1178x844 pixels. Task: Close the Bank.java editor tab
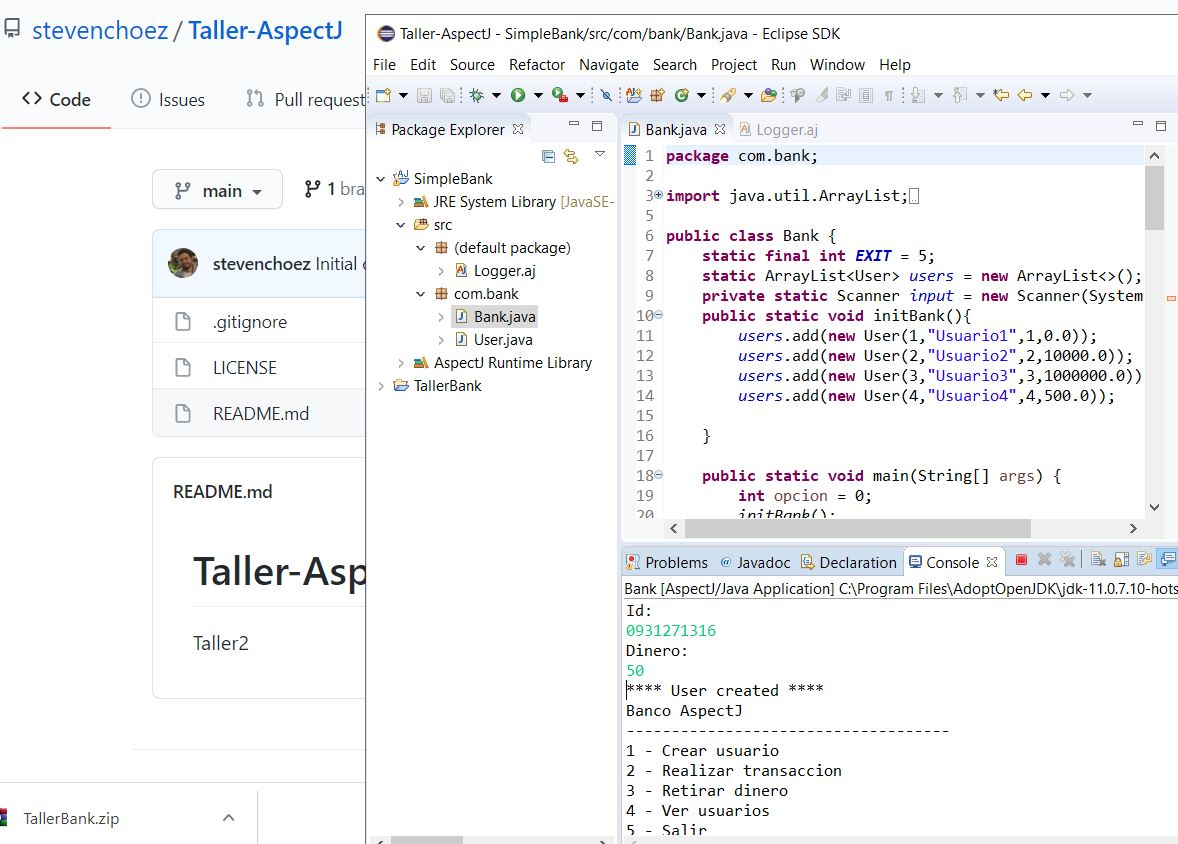click(x=720, y=129)
